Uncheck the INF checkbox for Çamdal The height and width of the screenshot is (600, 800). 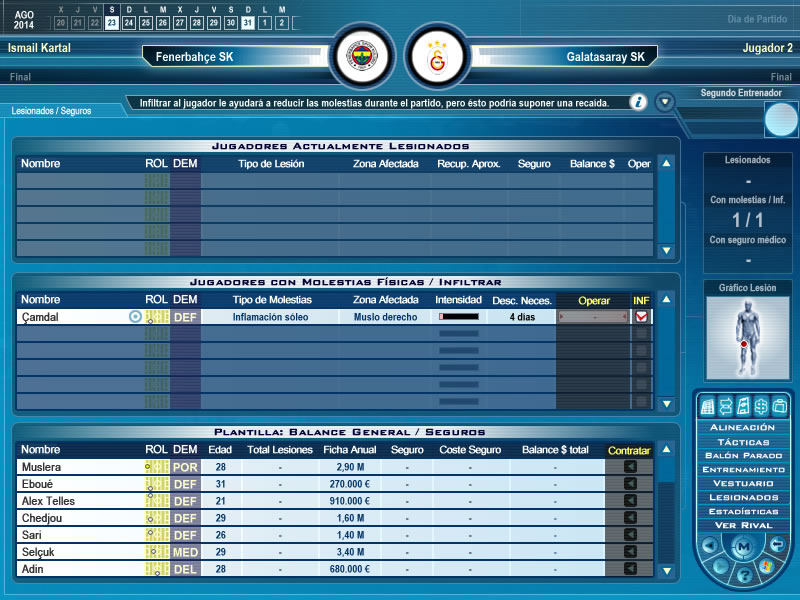(641, 317)
